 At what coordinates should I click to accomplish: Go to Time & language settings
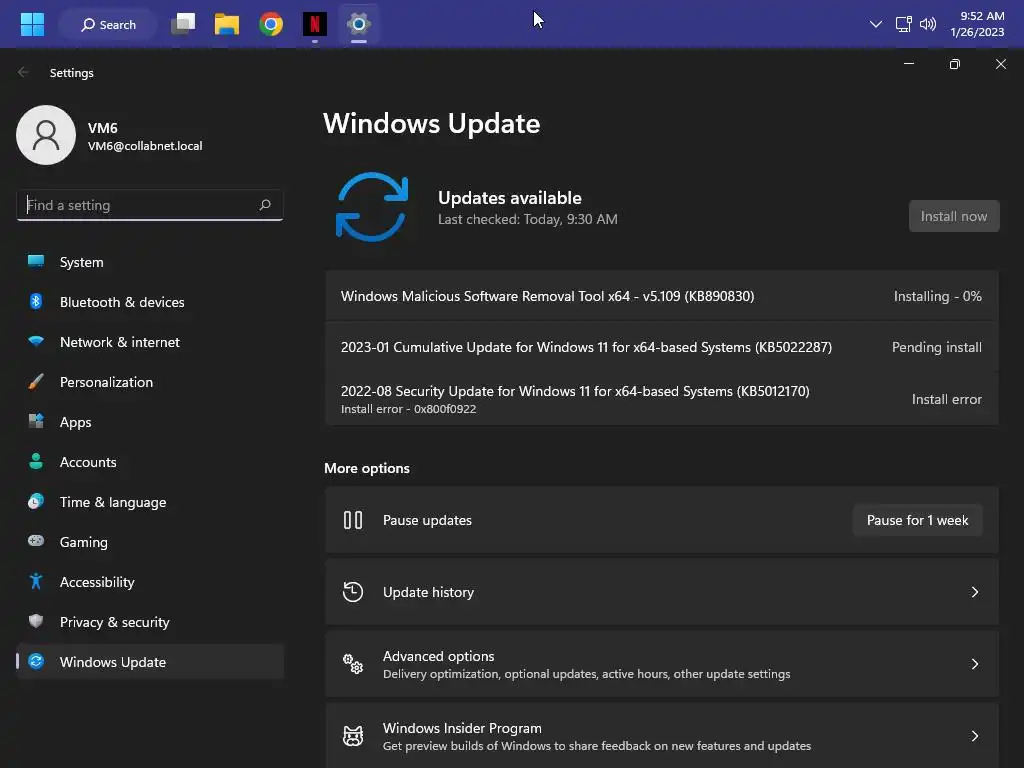pyautogui.click(x=150, y=502)
